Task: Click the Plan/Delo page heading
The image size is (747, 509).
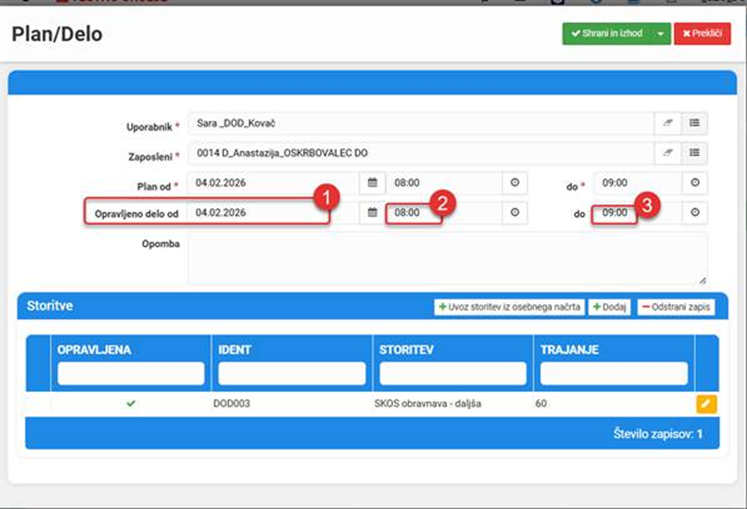Action: [x=57, y=34]
